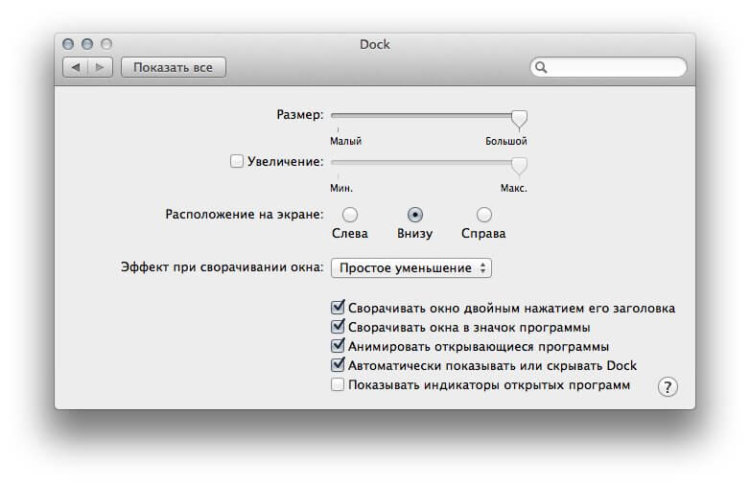The width and height of the screenshot is (750, 485).
Task: Open the Простое уменьшение effect dropdown
Action: pos(412,268)
